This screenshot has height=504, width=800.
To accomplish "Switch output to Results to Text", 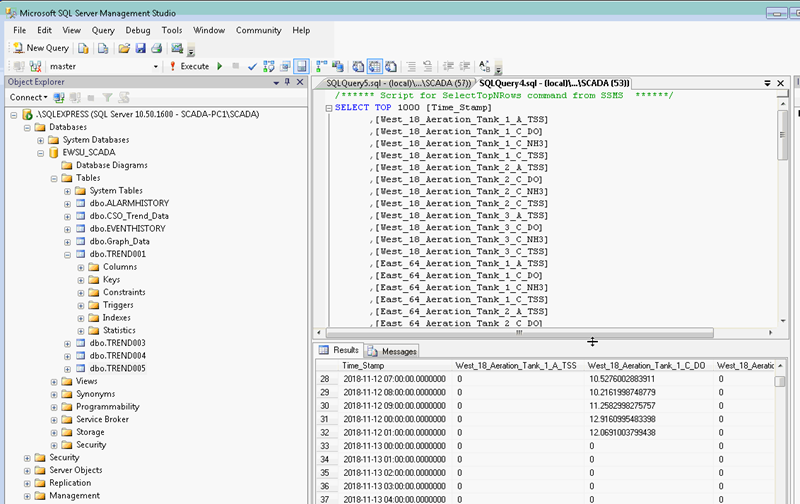I will pos(358,66).
